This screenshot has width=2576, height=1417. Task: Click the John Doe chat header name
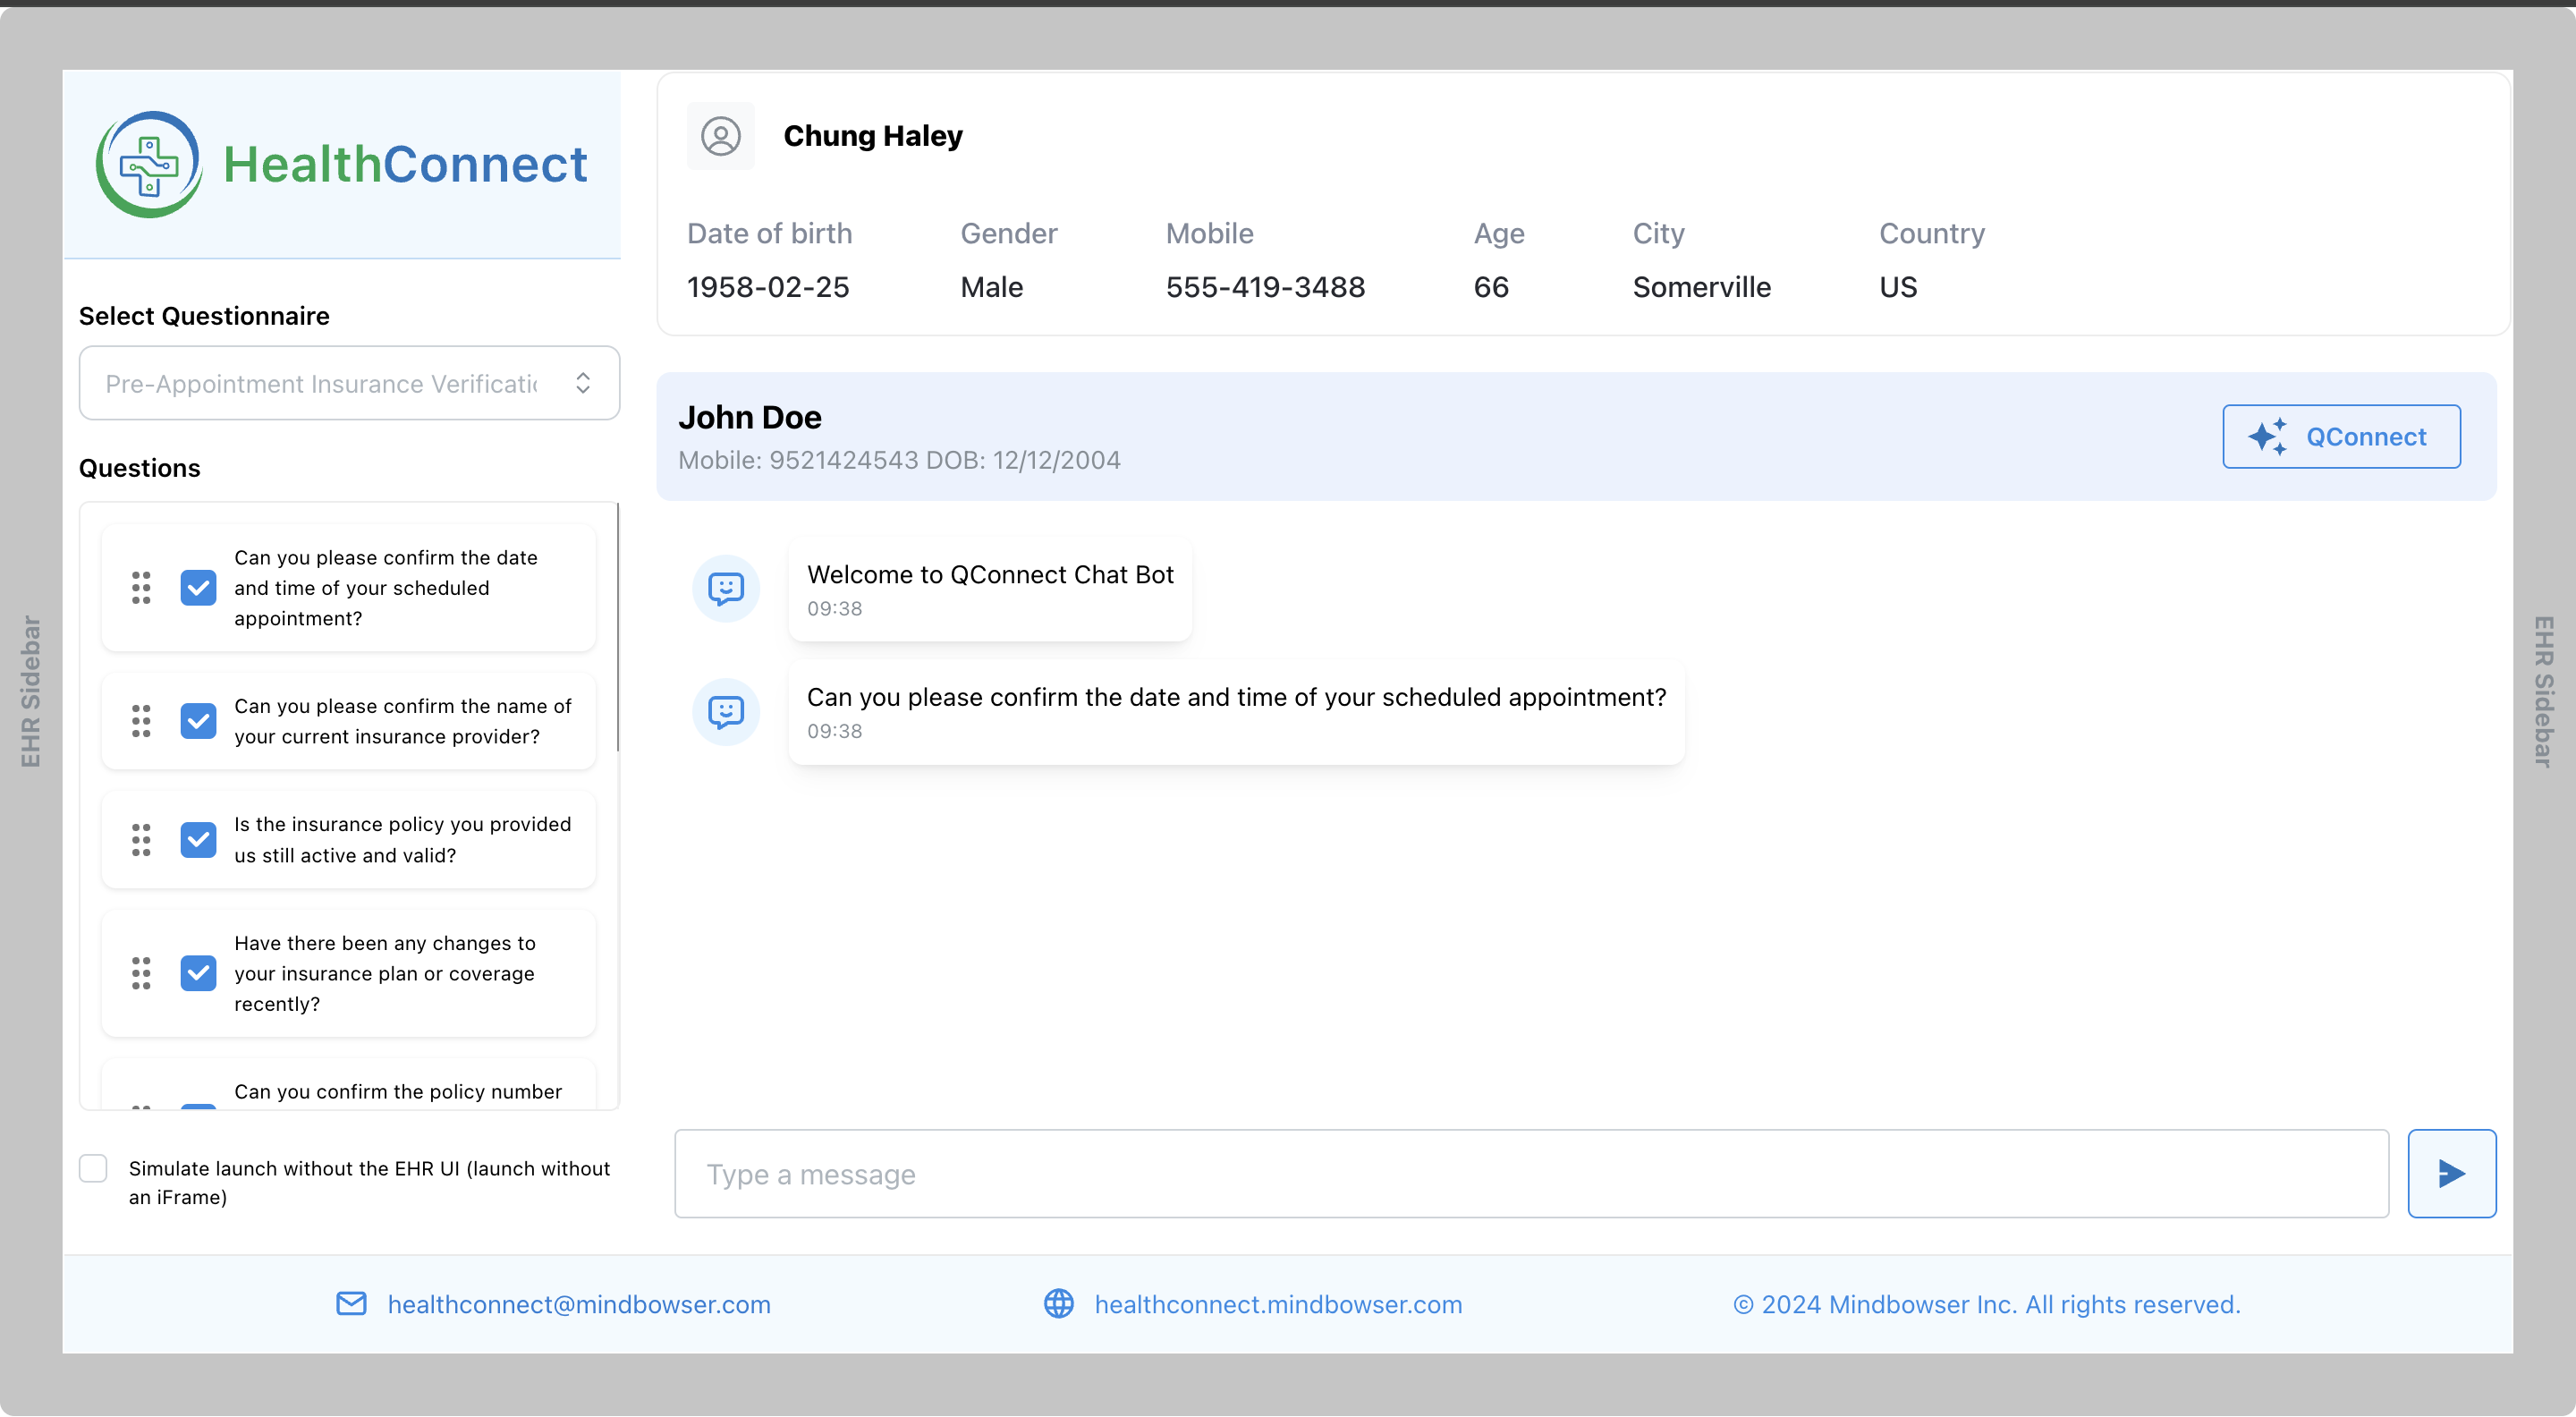tap(750, 417)
